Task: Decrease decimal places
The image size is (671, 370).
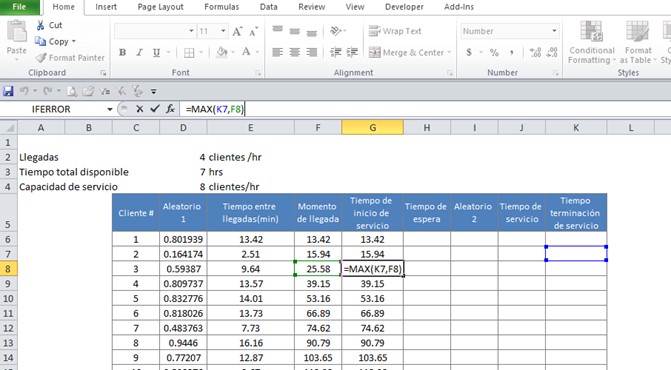Action: click(552, 52)
